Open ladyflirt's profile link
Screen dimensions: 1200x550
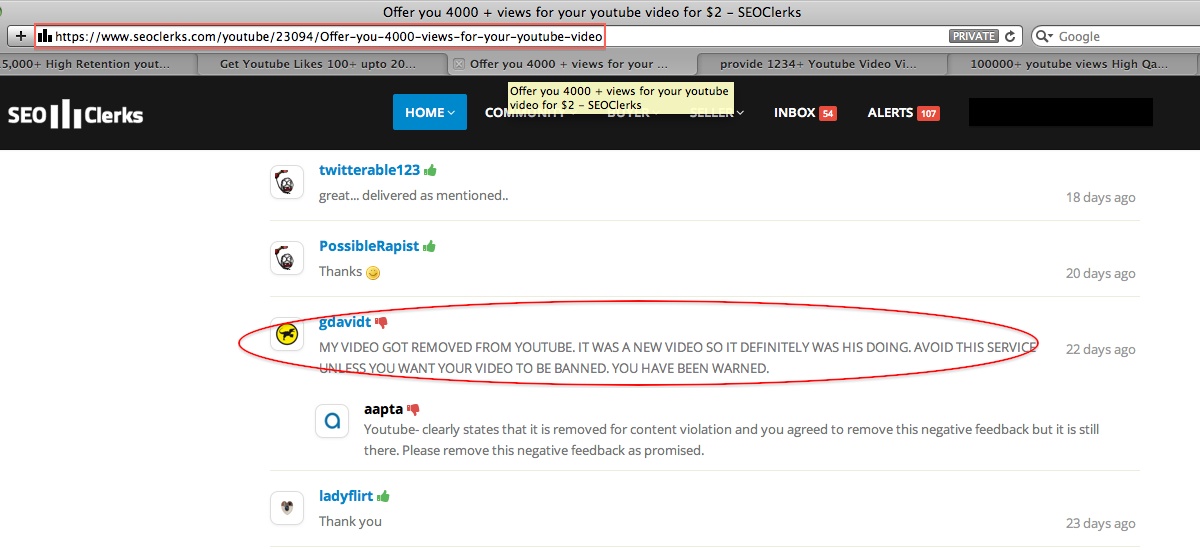click(346, 495)
